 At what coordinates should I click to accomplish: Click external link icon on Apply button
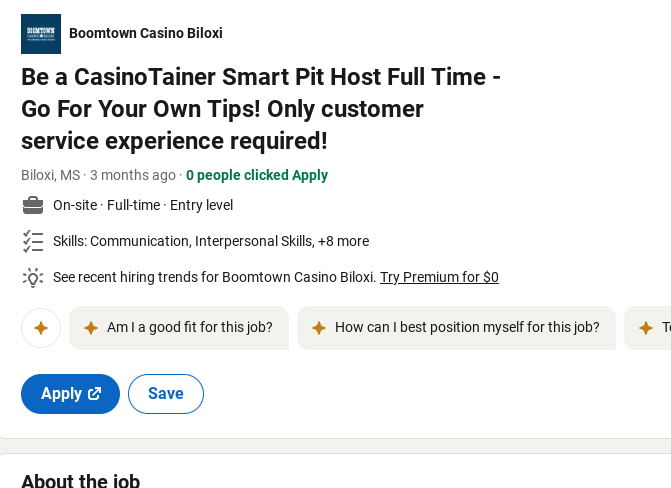[x=94, y=393]
